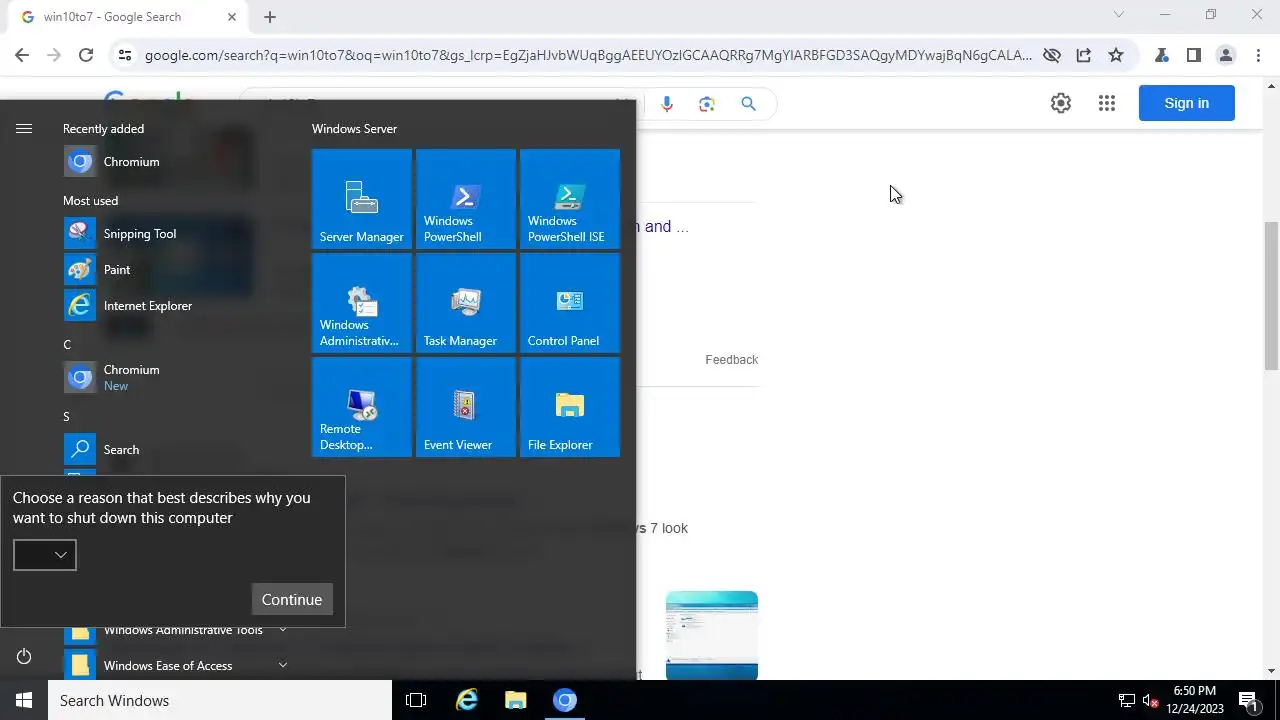The width and height of the screenshot is (1280, 720).
Task: Click the muted volume tray icon
Action: (1150, 700)
